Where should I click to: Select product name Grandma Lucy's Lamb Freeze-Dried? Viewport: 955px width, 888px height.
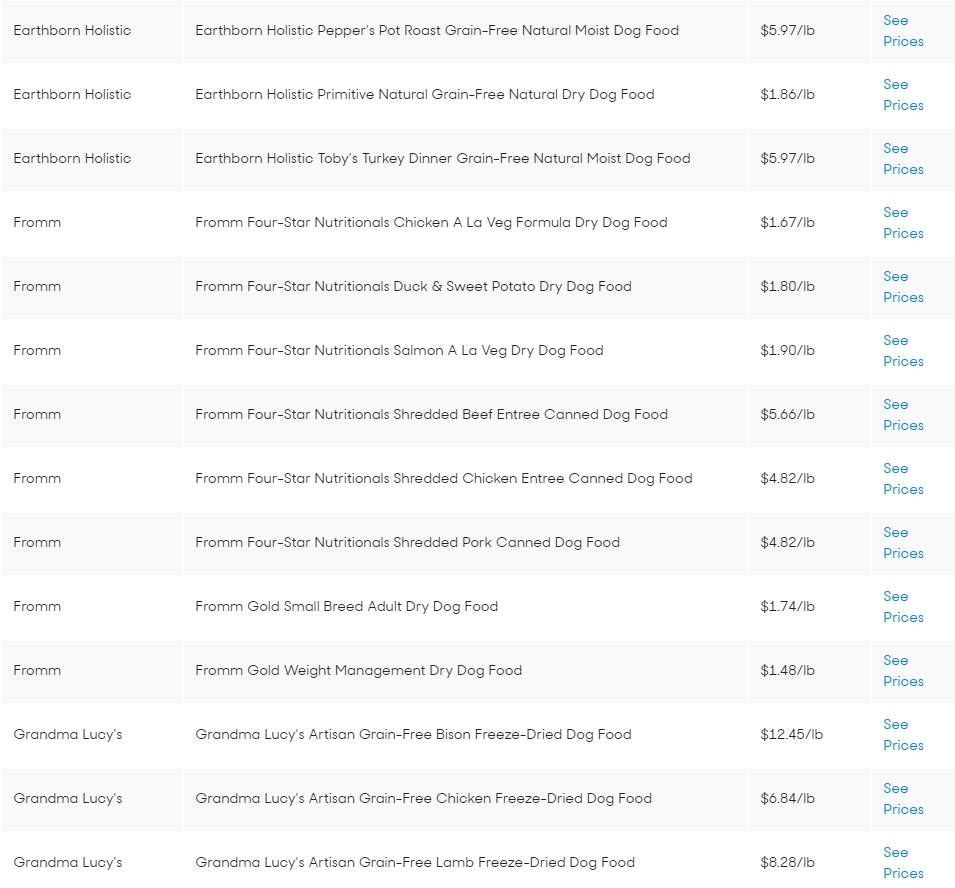coord(415,862)
